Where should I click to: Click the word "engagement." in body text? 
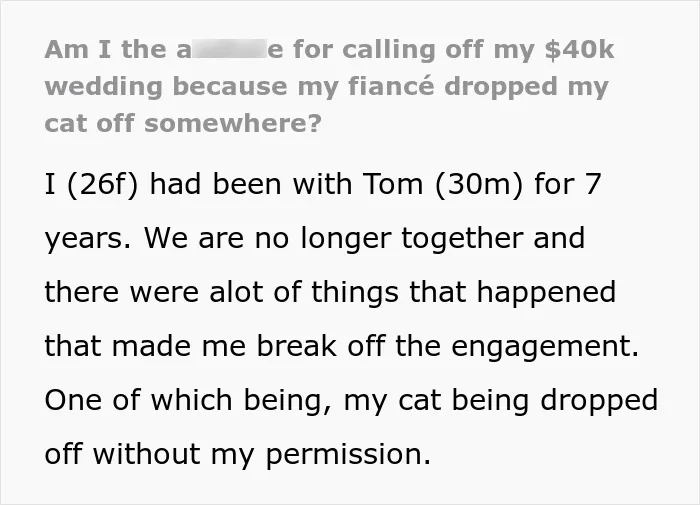click(545, 347)
